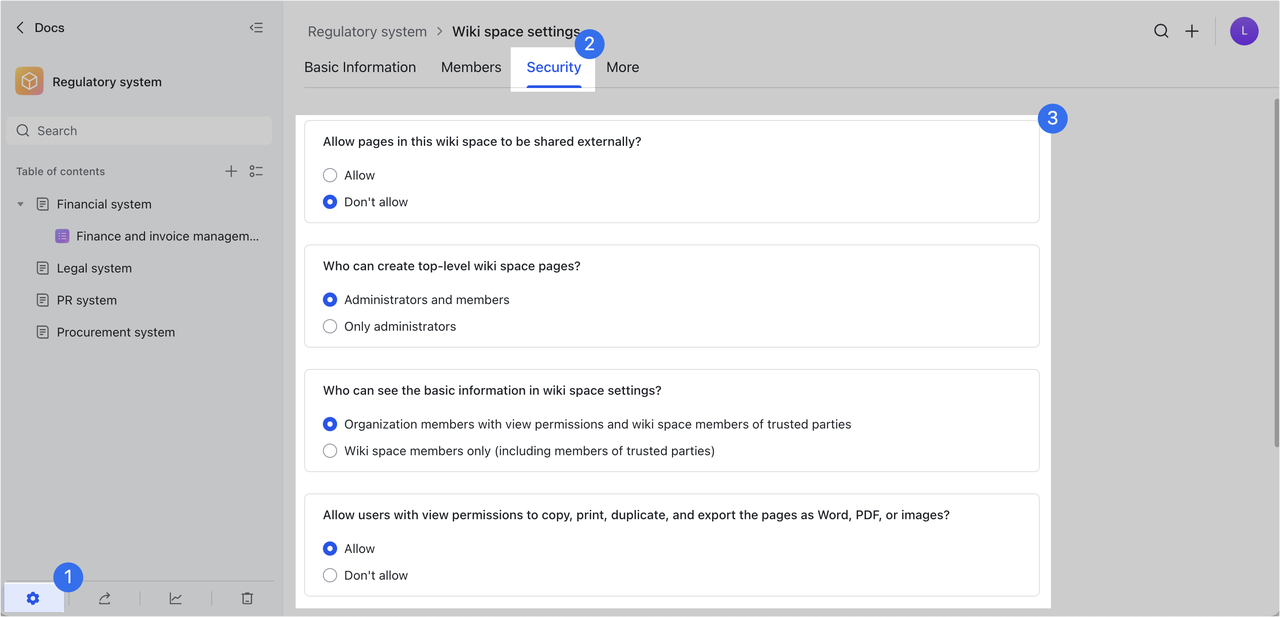Click in the sidebar Search field
The width and height of the screenshot is (1280, 617).
140,131
